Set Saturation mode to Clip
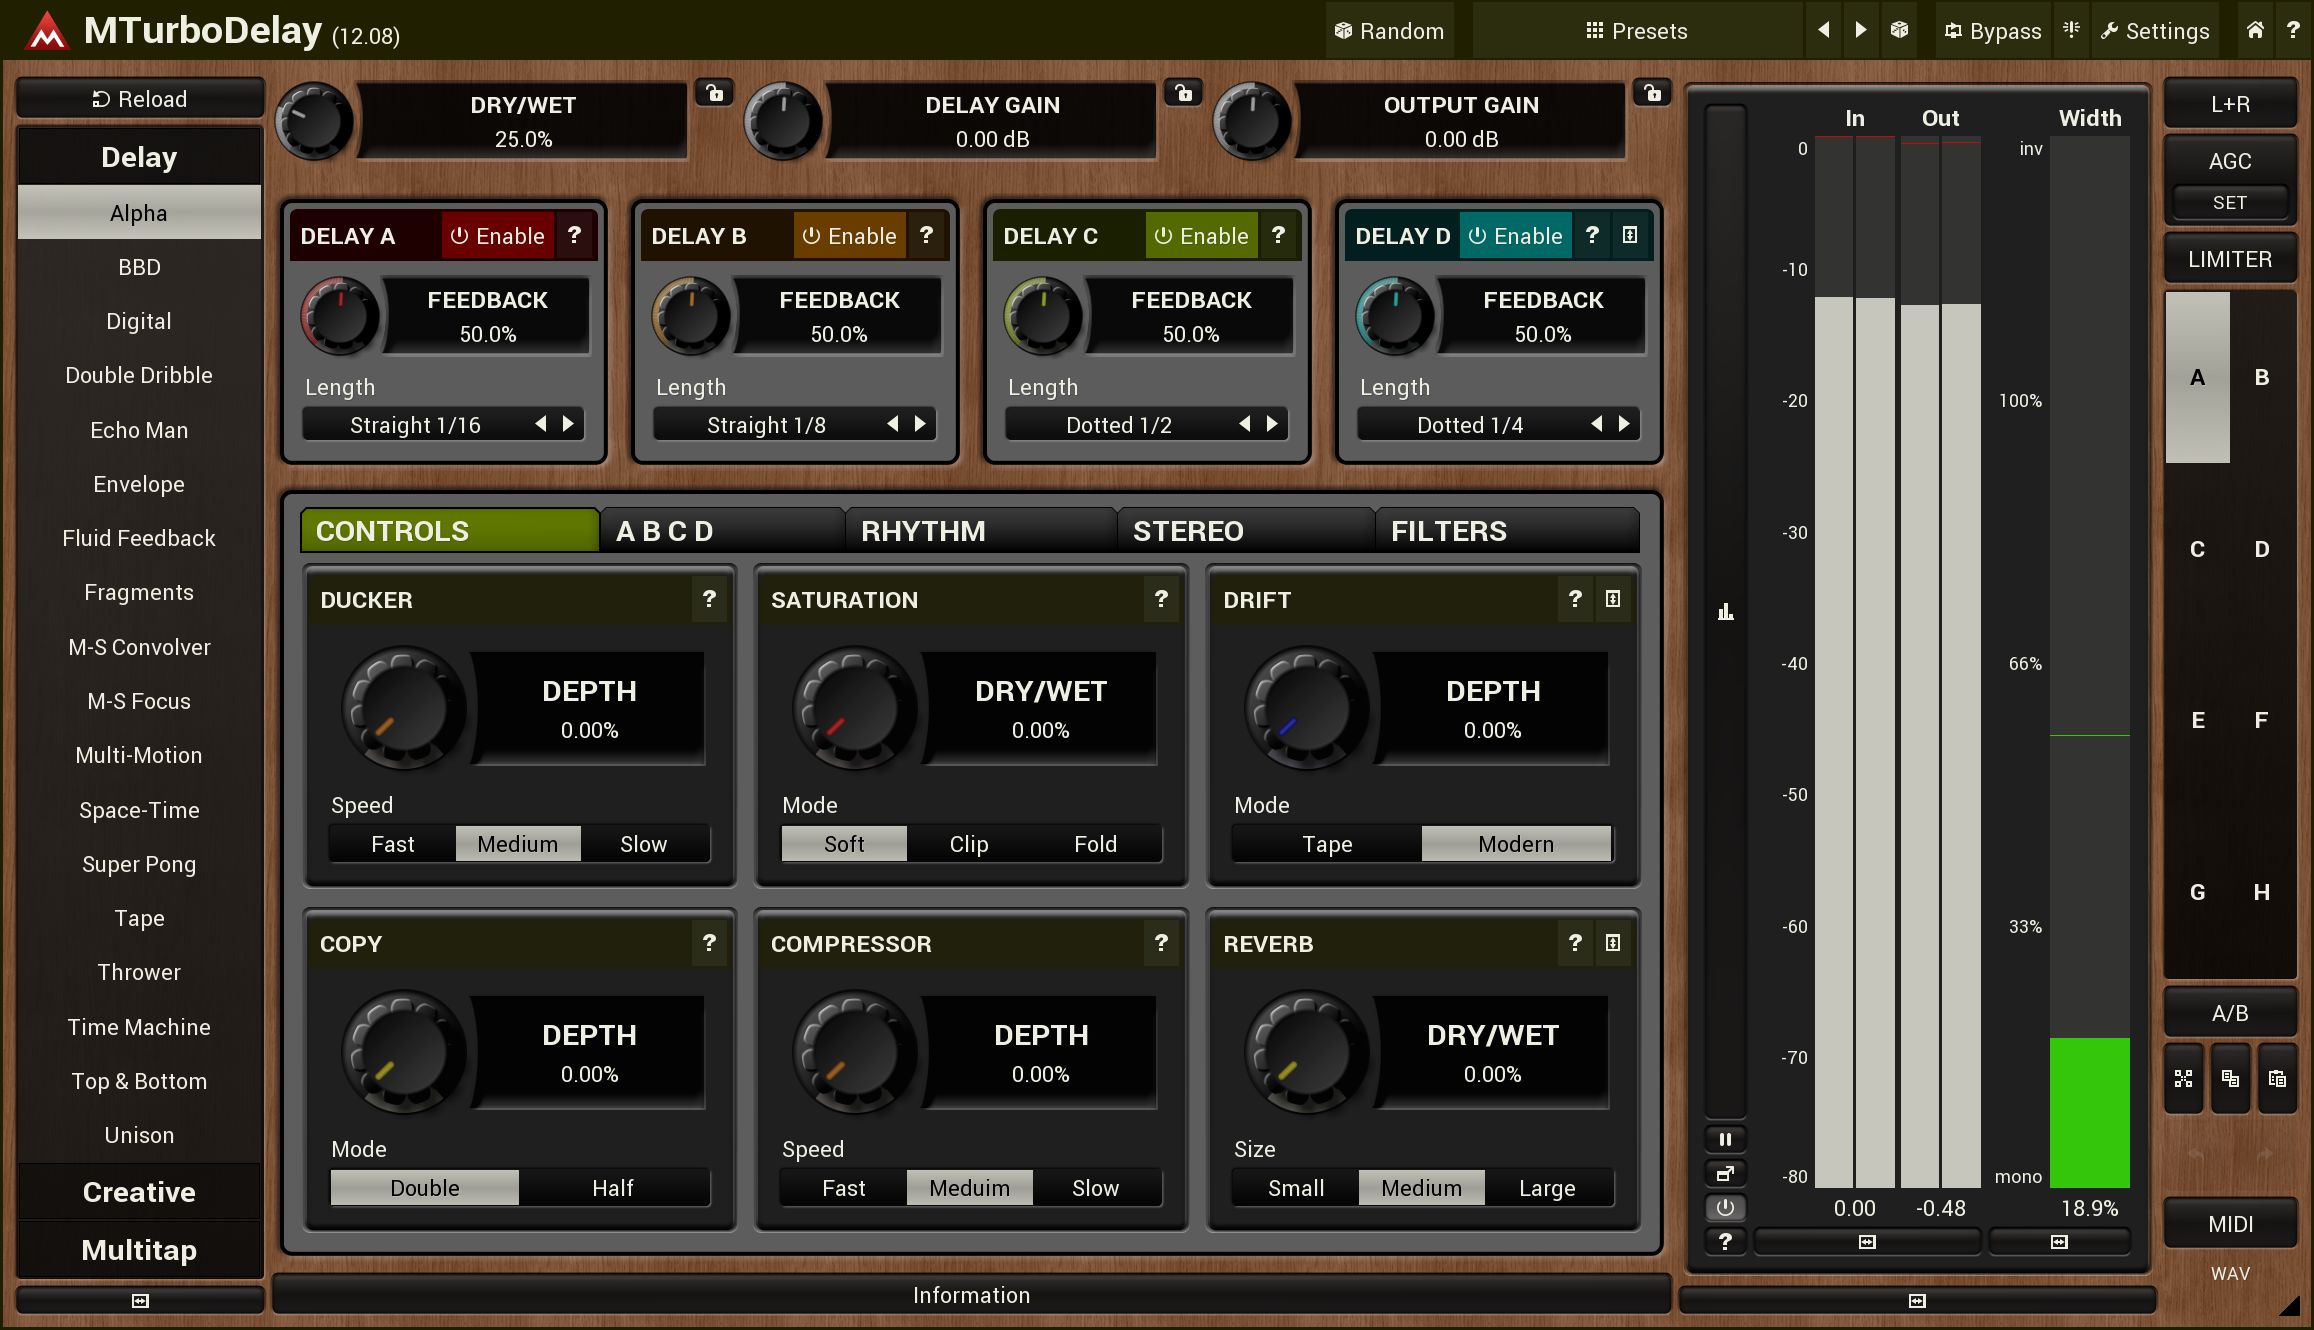Screen dimensions: 2314x1330 (x=968, y=844)
